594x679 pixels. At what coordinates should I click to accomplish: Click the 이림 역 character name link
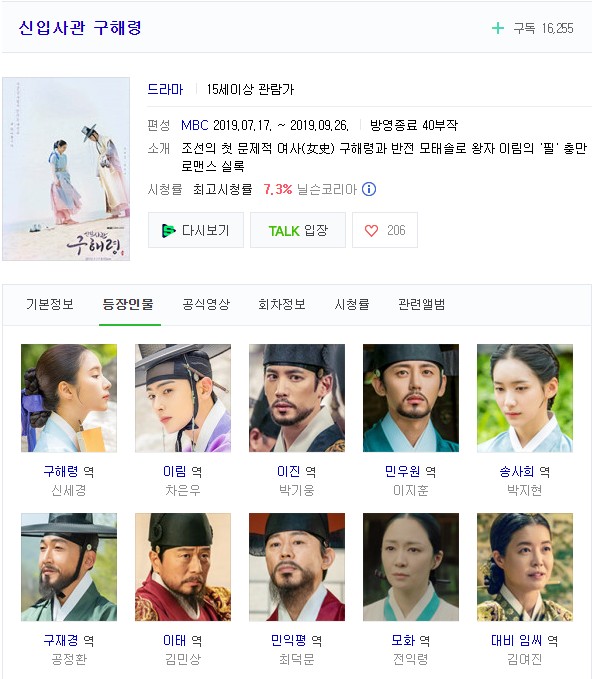pos(175,471)
